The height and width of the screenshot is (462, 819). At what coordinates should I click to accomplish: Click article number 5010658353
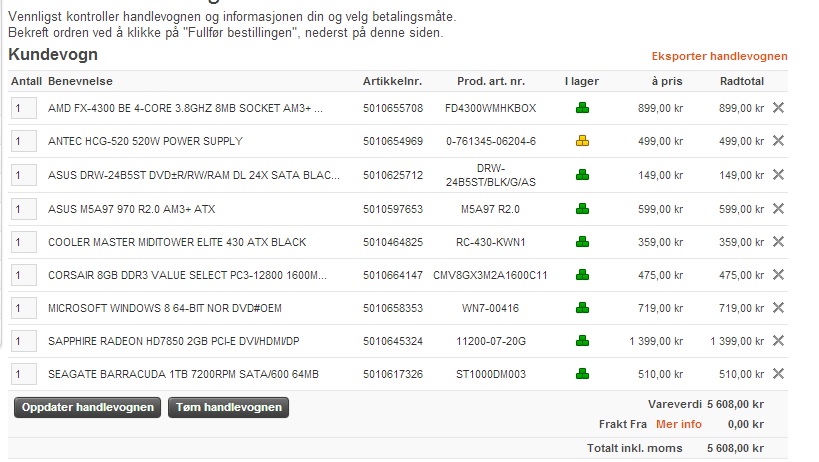point(393,308)
